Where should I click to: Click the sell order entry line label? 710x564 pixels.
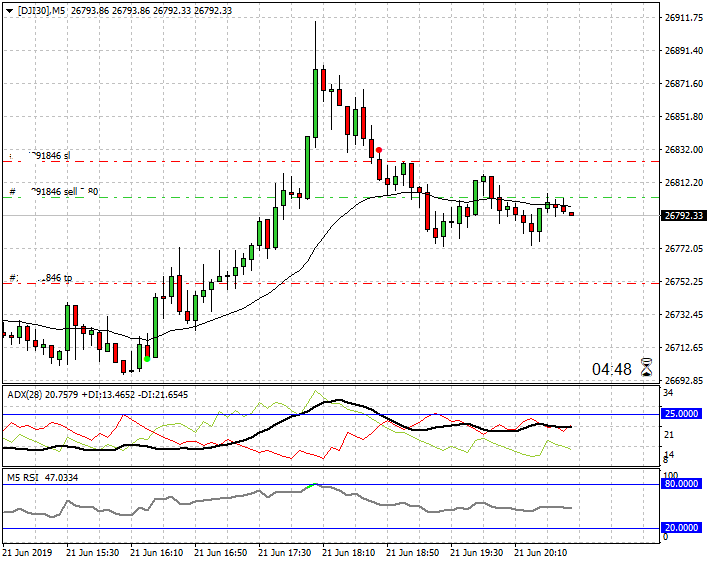tap(53, 192)
